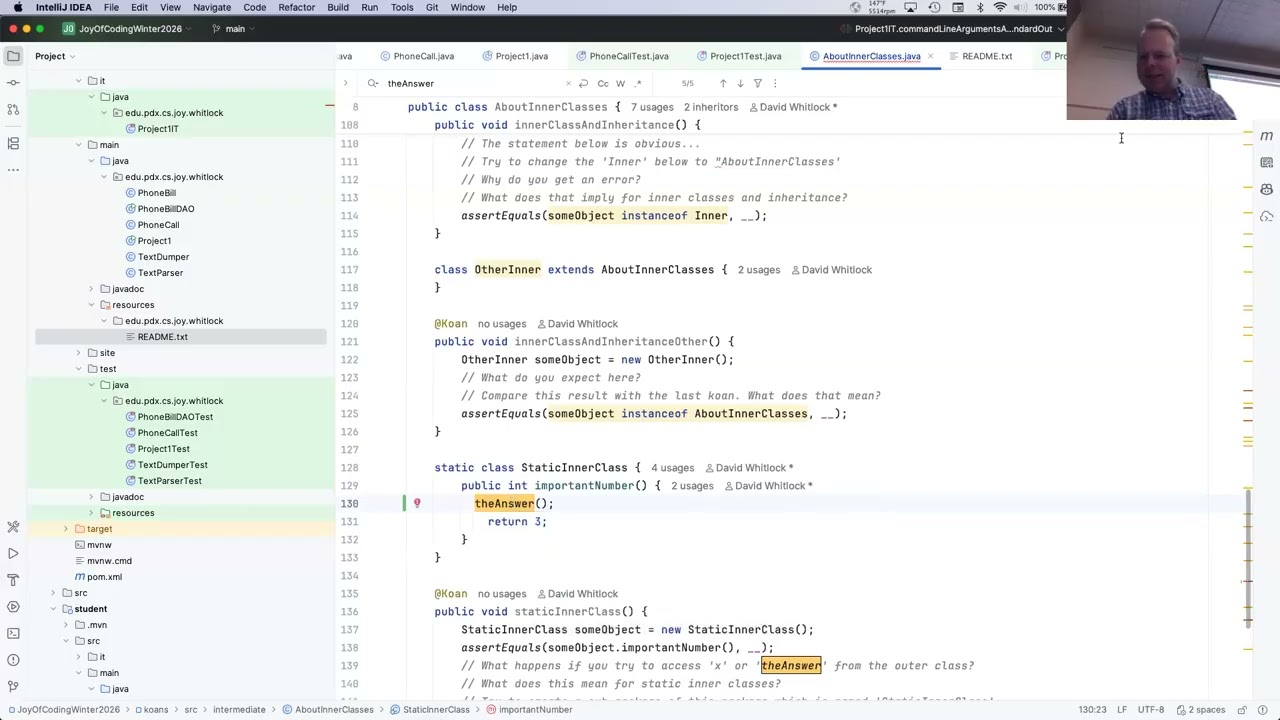Viewport: 1280px width, 720px height.
Task: Go to previous search occurrence
Action: pyautogui.click(x=722, y=83)
